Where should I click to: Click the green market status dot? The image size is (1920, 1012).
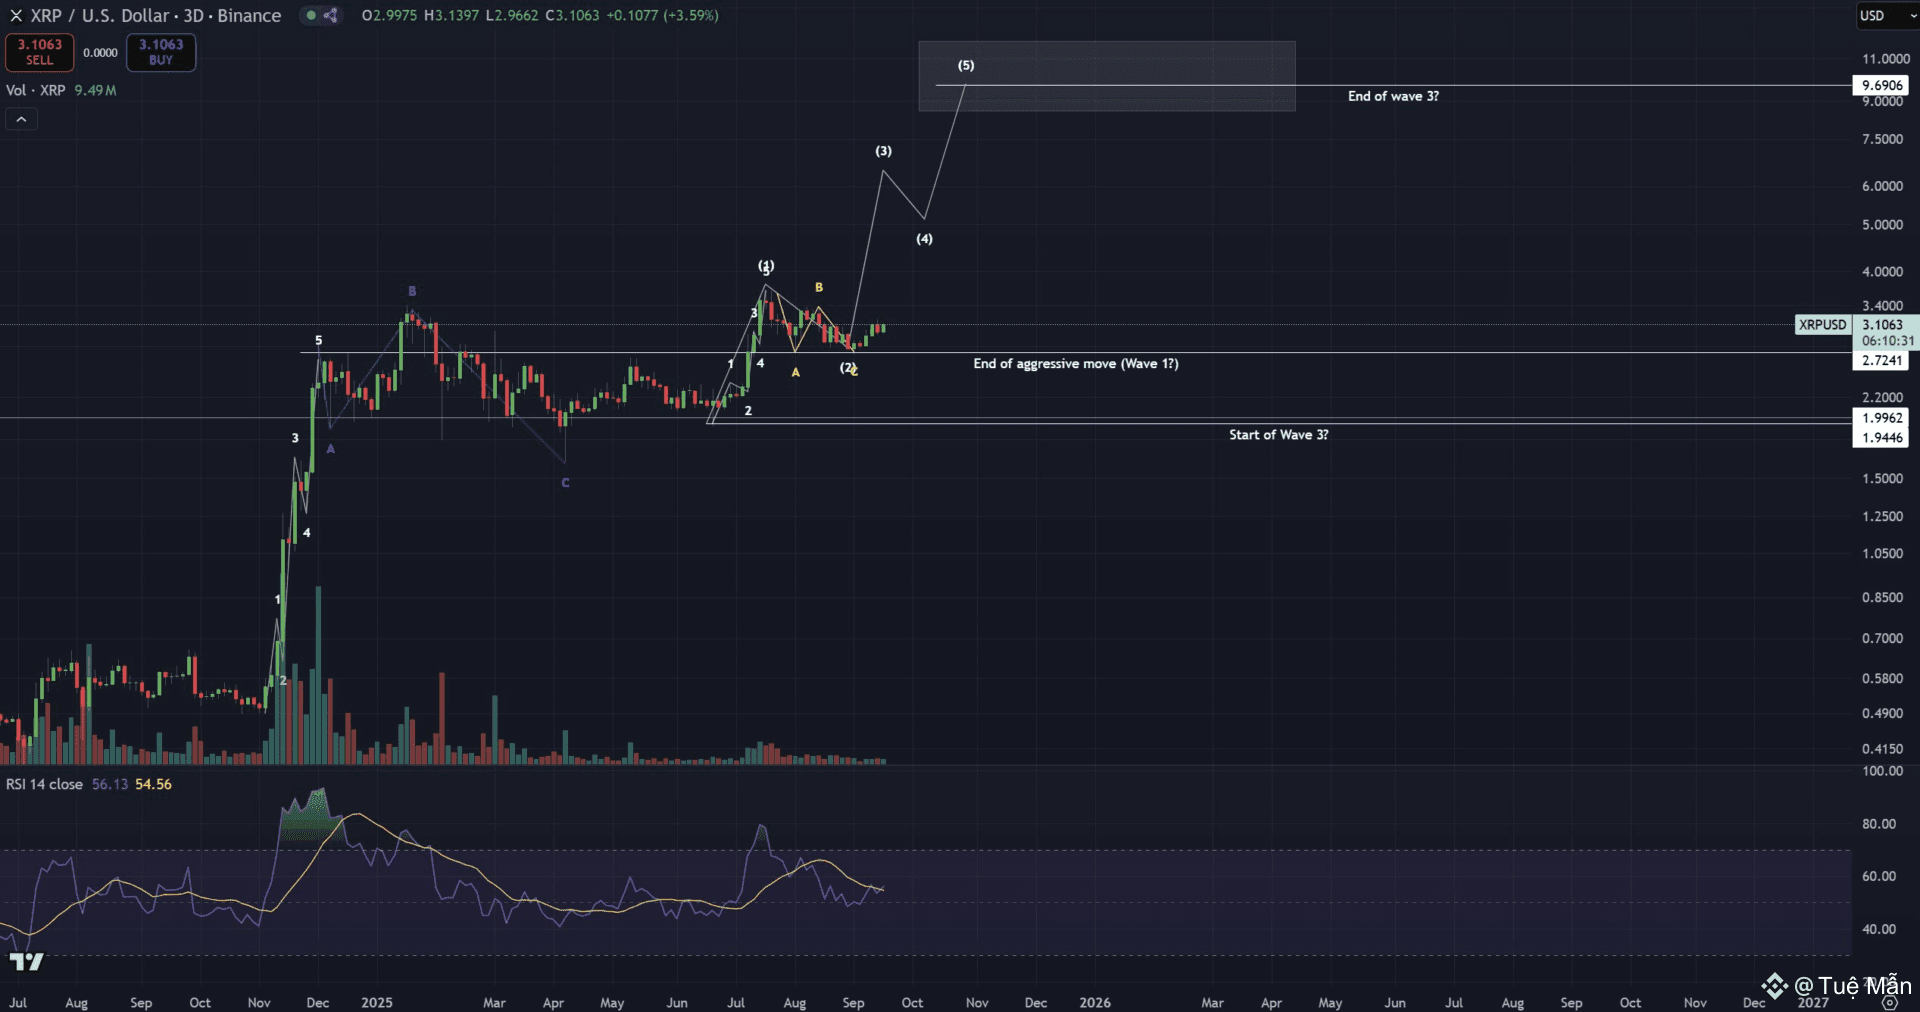[311, 16]
